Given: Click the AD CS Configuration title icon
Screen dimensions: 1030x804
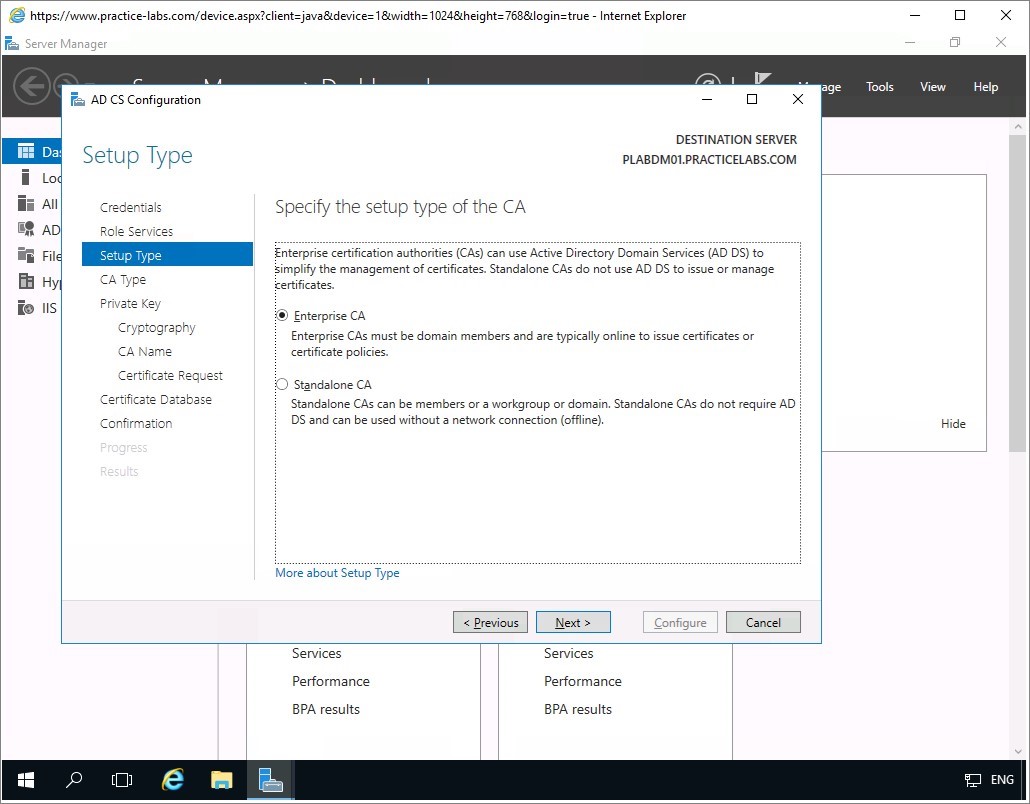Looking at the screenshot, I should (x=78, y=100).
